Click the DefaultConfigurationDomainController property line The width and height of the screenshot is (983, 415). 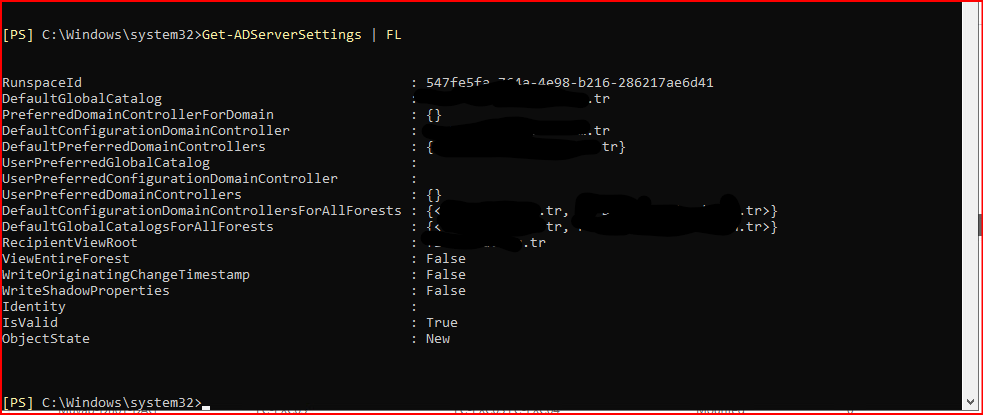[146, 131]
